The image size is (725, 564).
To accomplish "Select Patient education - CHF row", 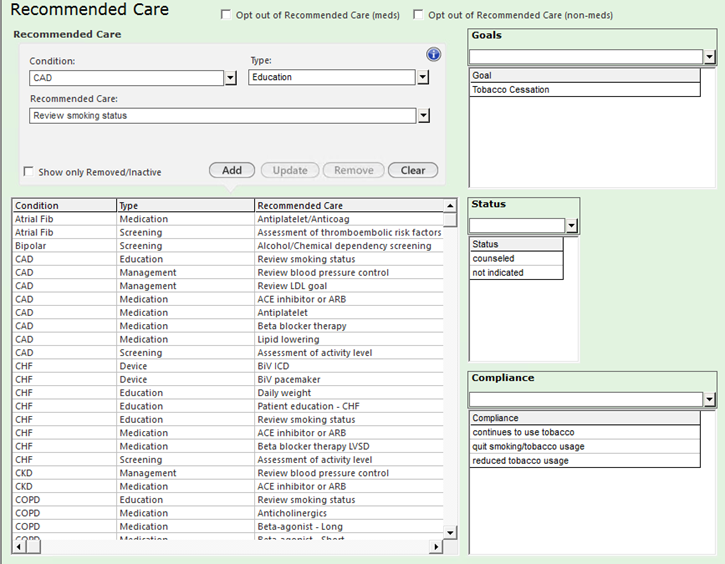I will coord(228,407).
